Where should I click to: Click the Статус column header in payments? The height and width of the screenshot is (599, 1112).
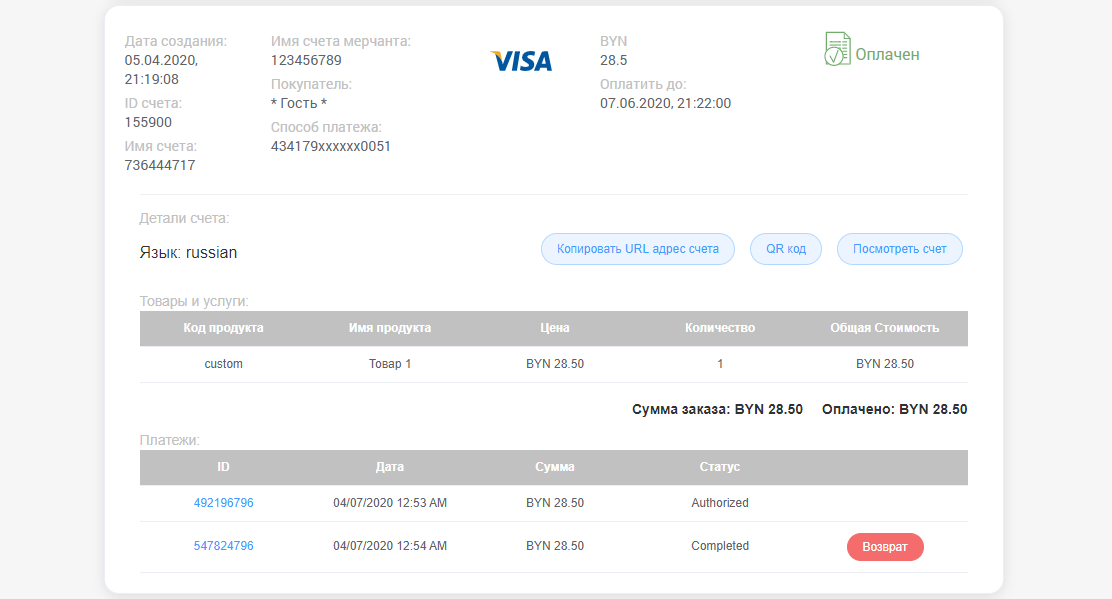pos(719,467)
